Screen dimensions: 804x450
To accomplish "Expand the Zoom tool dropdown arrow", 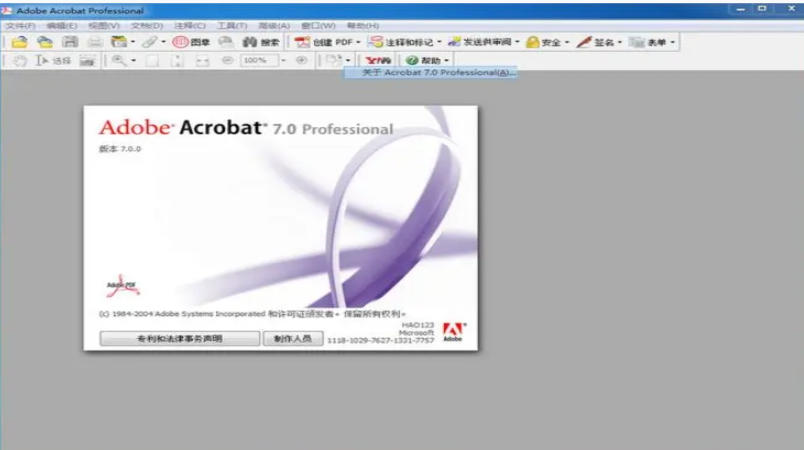I will (x=133, y=60).
